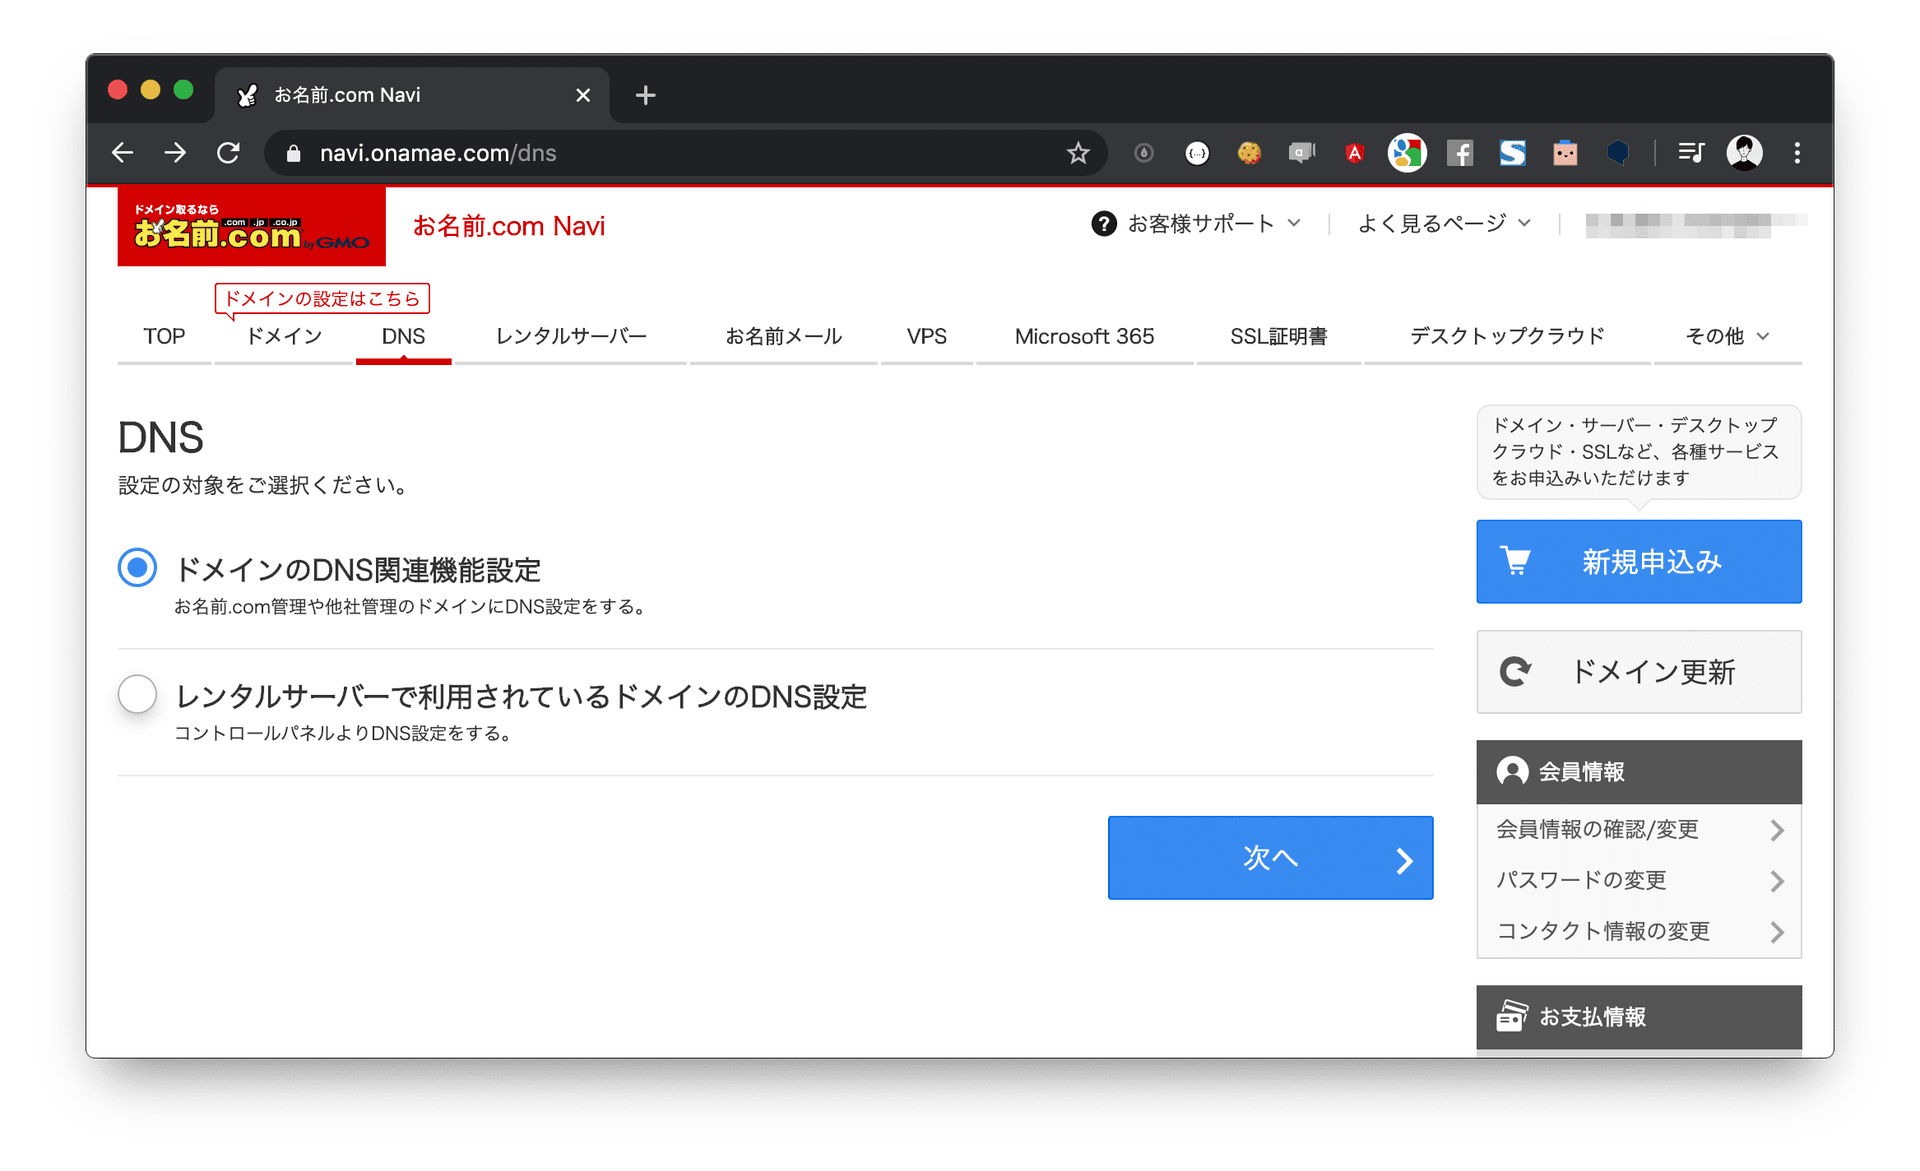Click the ドメインの設定はこちら tooltip
This screenshot has width=1920, height=1171.
322,299
